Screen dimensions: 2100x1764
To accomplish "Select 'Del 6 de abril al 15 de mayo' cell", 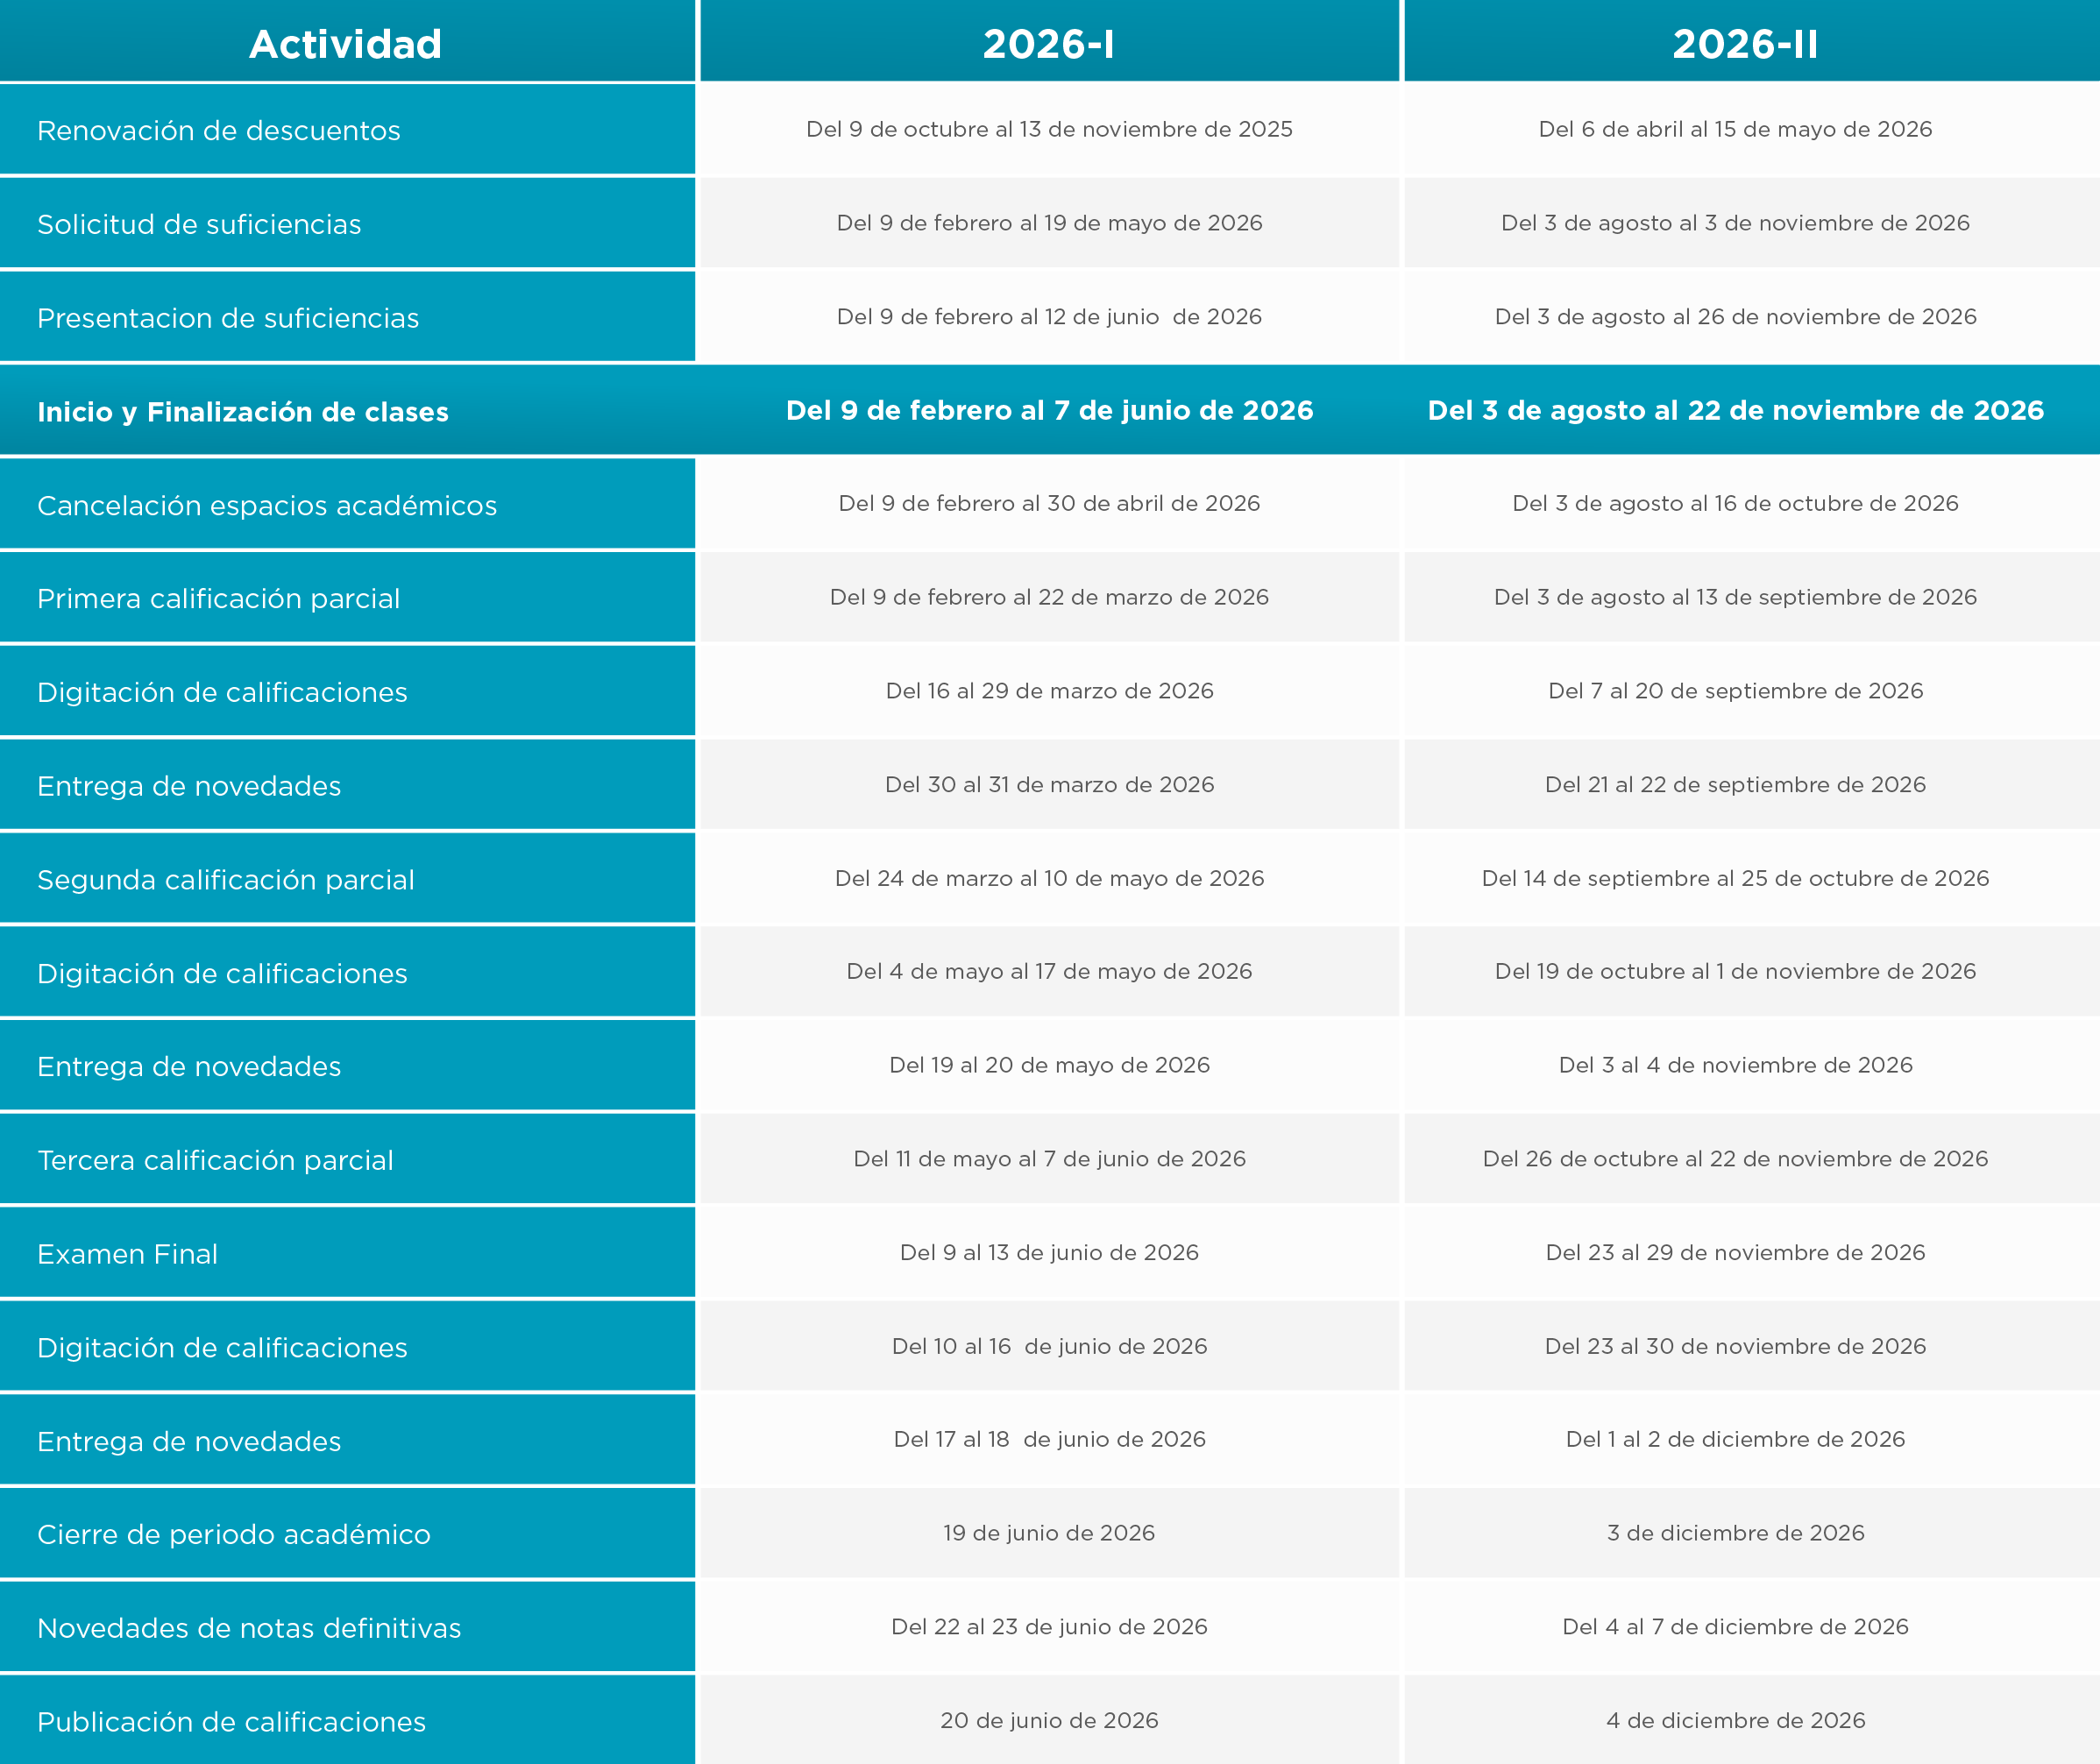I will 1735,129.
